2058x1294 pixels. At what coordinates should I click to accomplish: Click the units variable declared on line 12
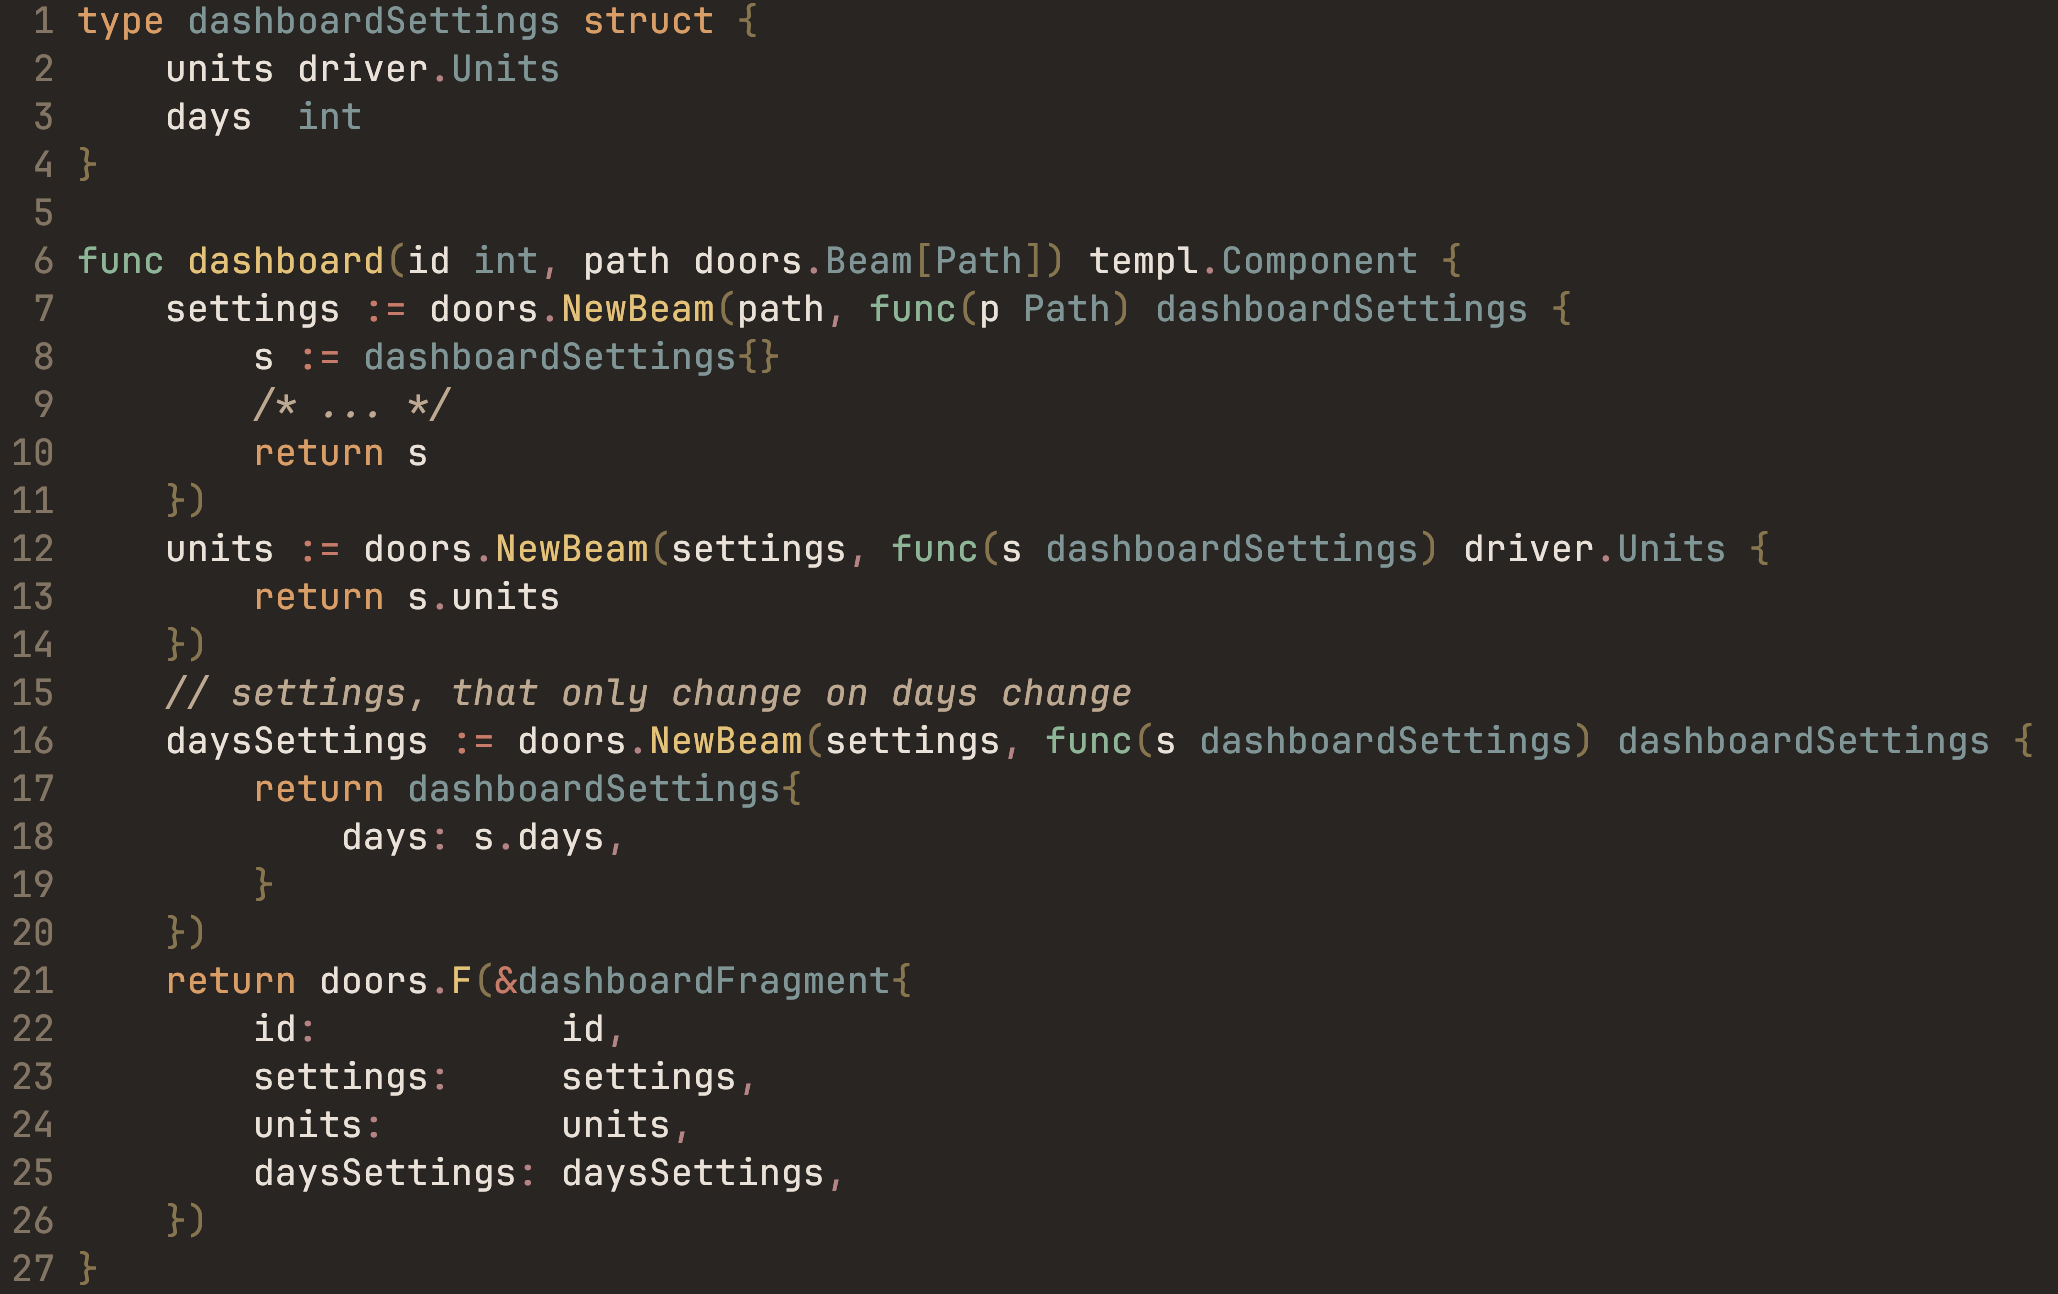click(x=219, y=549)
